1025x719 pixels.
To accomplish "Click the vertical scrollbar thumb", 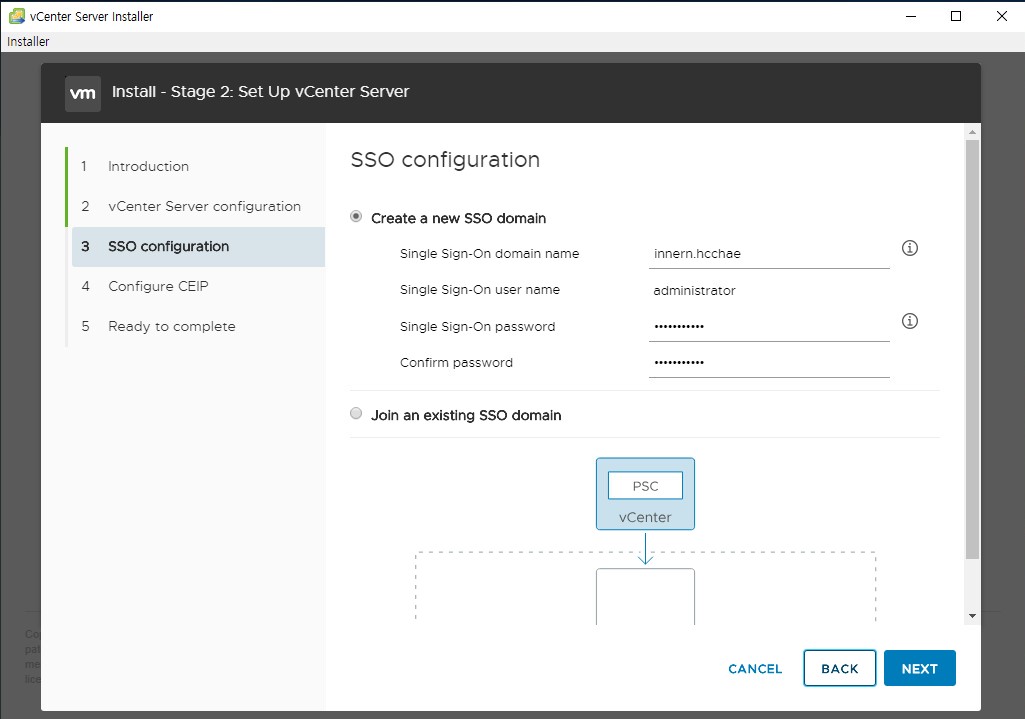I will [x=972, y=350].
